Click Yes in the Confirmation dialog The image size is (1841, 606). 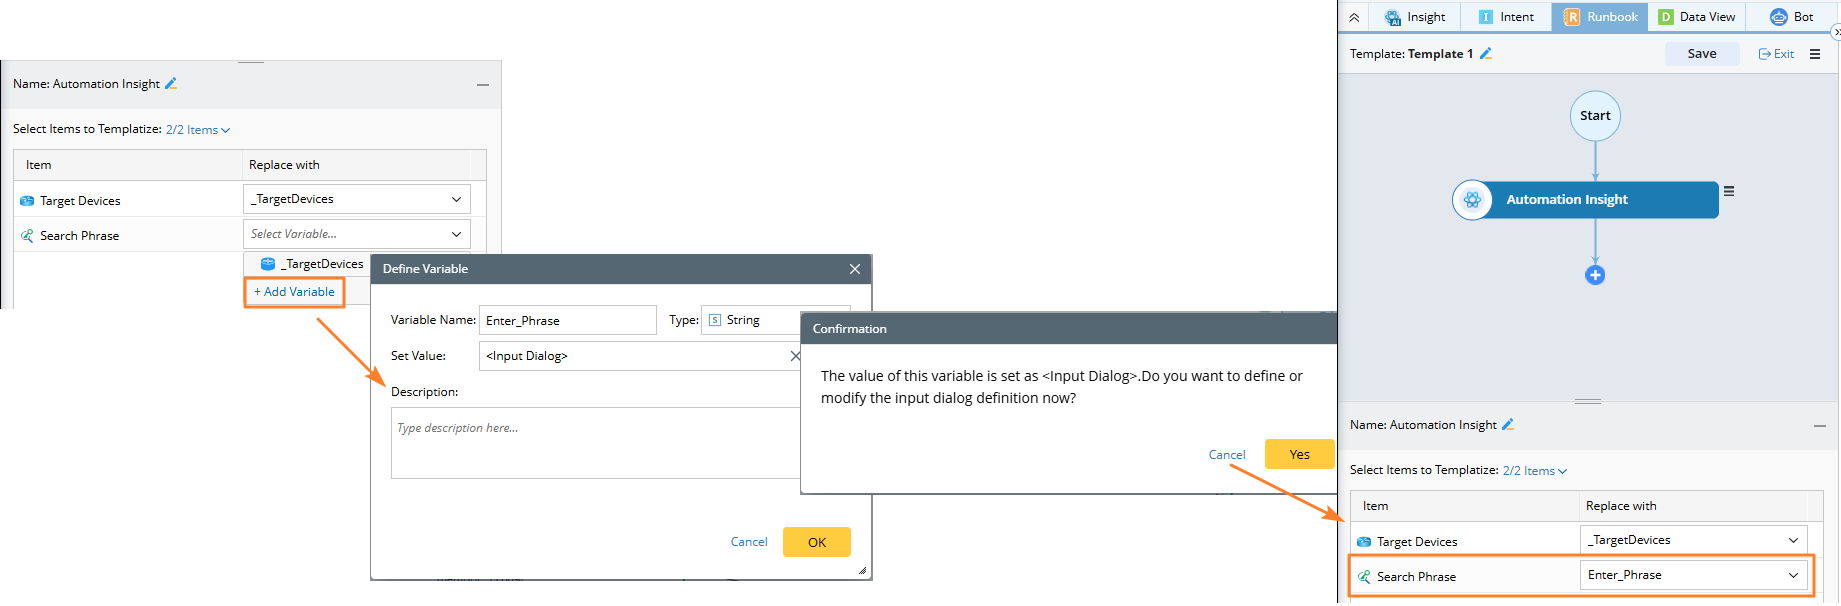pos(1299,454)
